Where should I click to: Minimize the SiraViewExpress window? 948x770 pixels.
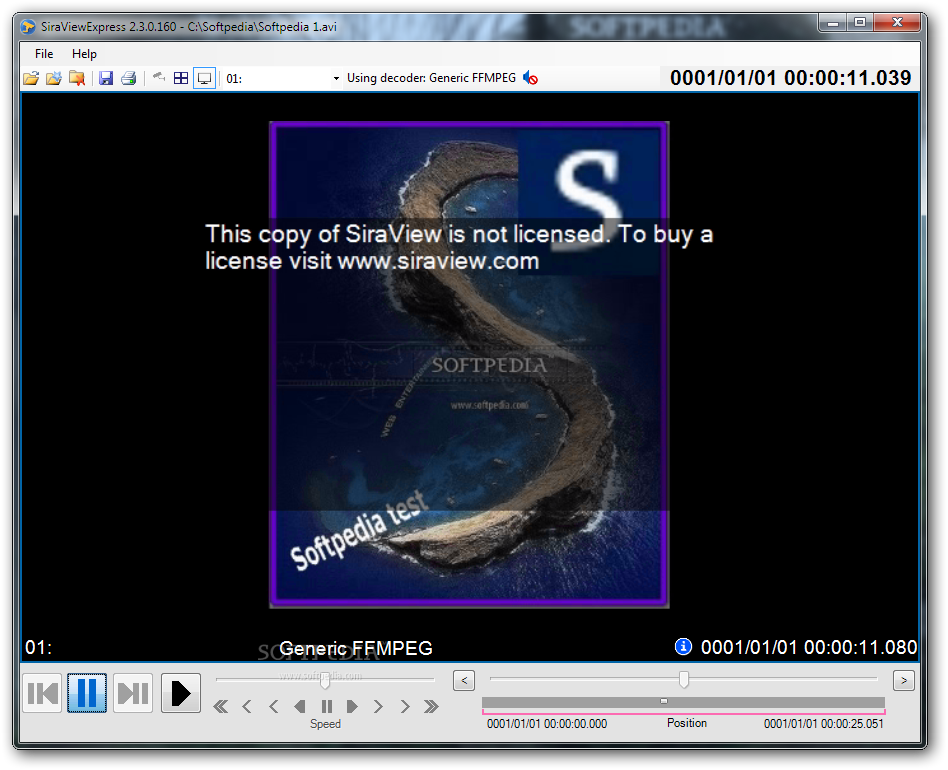[833, 22]
